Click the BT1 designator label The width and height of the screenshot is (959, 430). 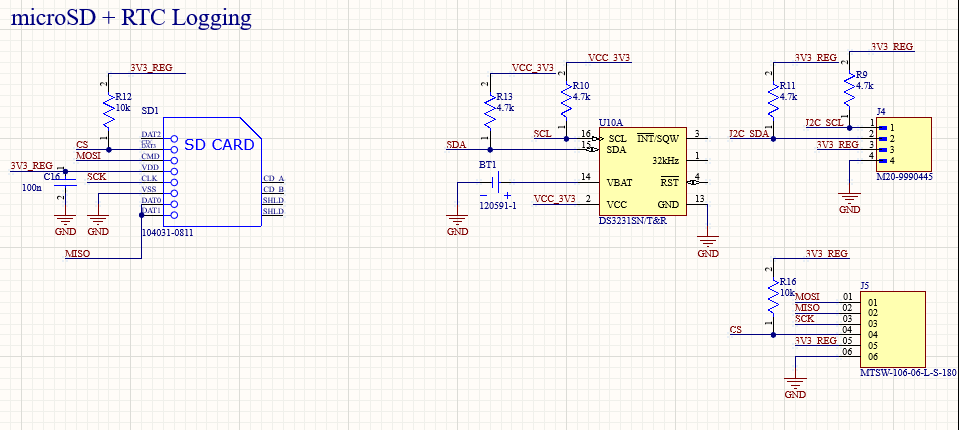point(489,166)
